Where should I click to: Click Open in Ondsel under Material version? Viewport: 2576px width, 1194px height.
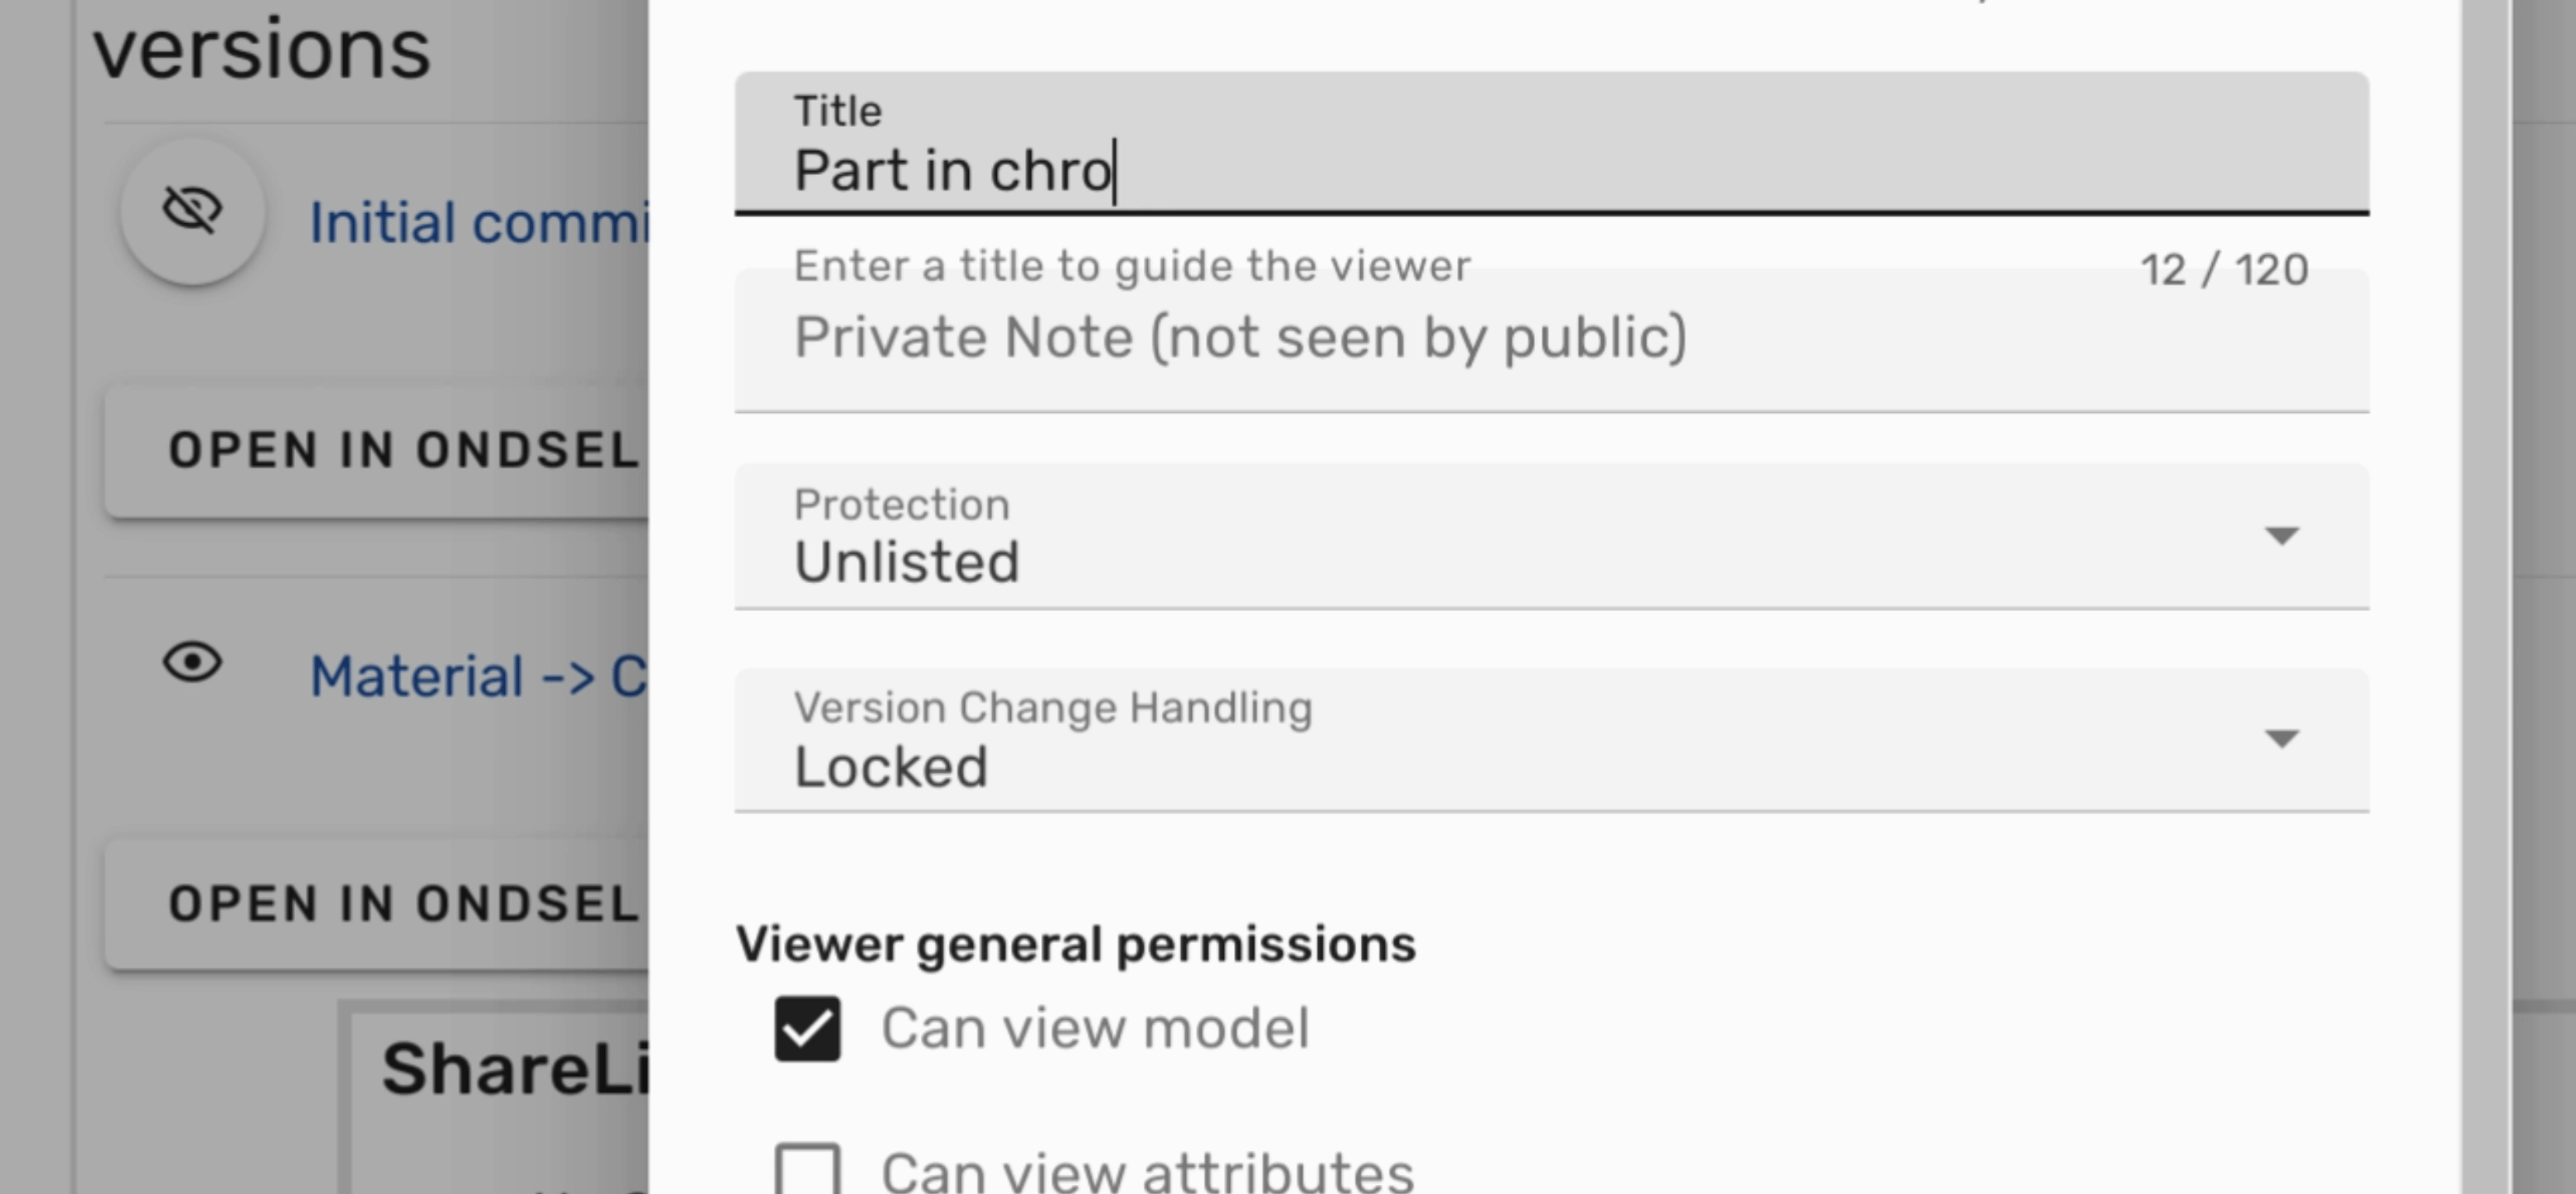(402, 904)
